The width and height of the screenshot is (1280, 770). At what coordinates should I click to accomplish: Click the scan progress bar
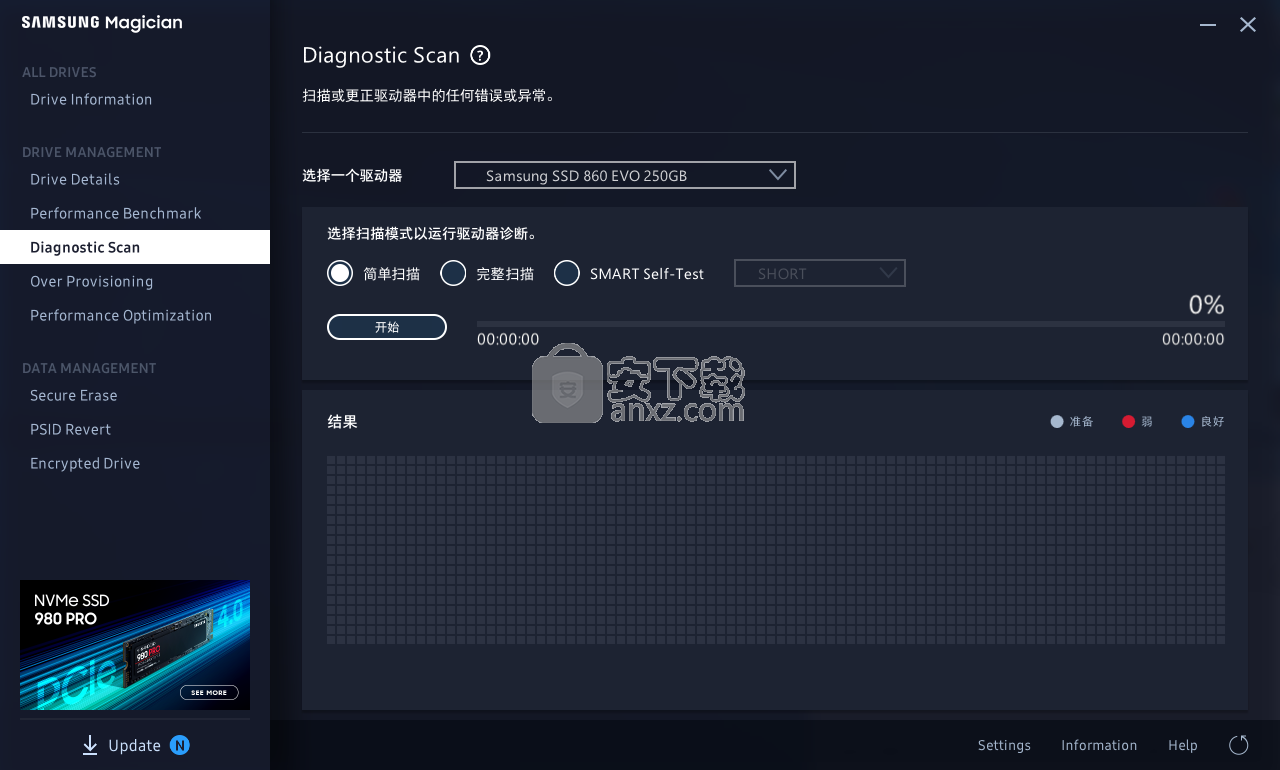point(850,324)
